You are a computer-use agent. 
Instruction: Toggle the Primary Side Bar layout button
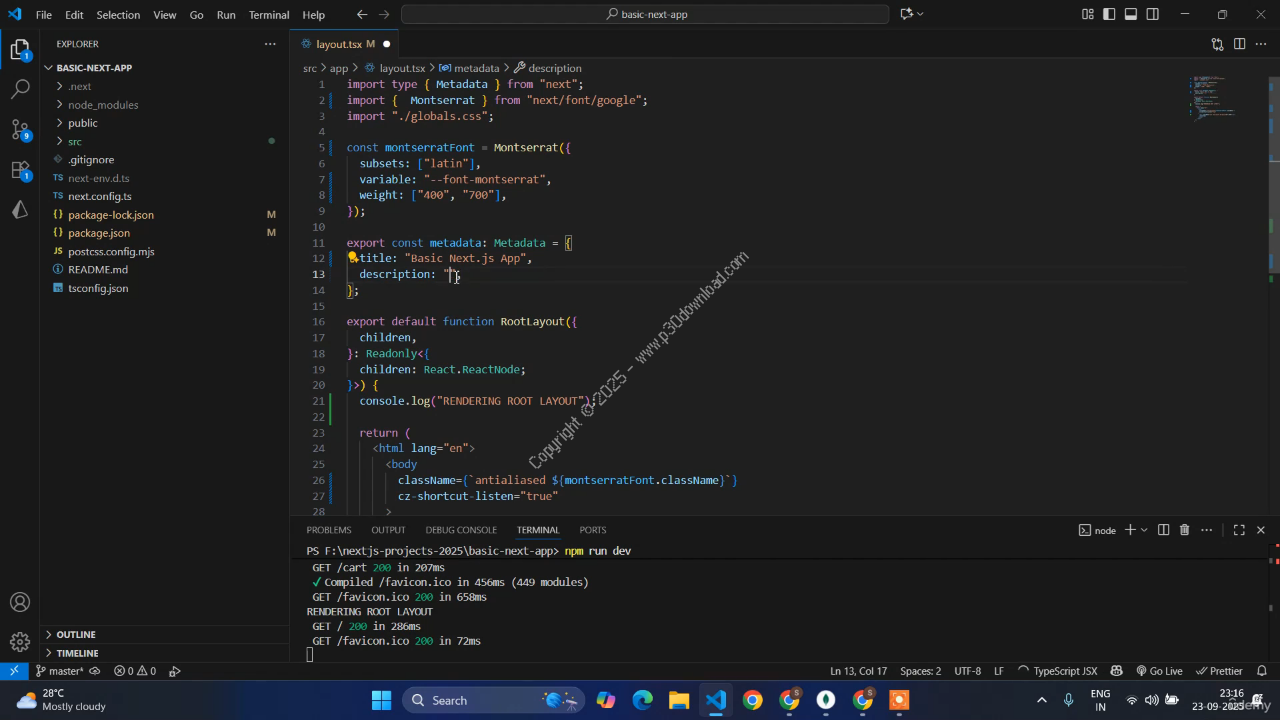(x=1109, y=14)
